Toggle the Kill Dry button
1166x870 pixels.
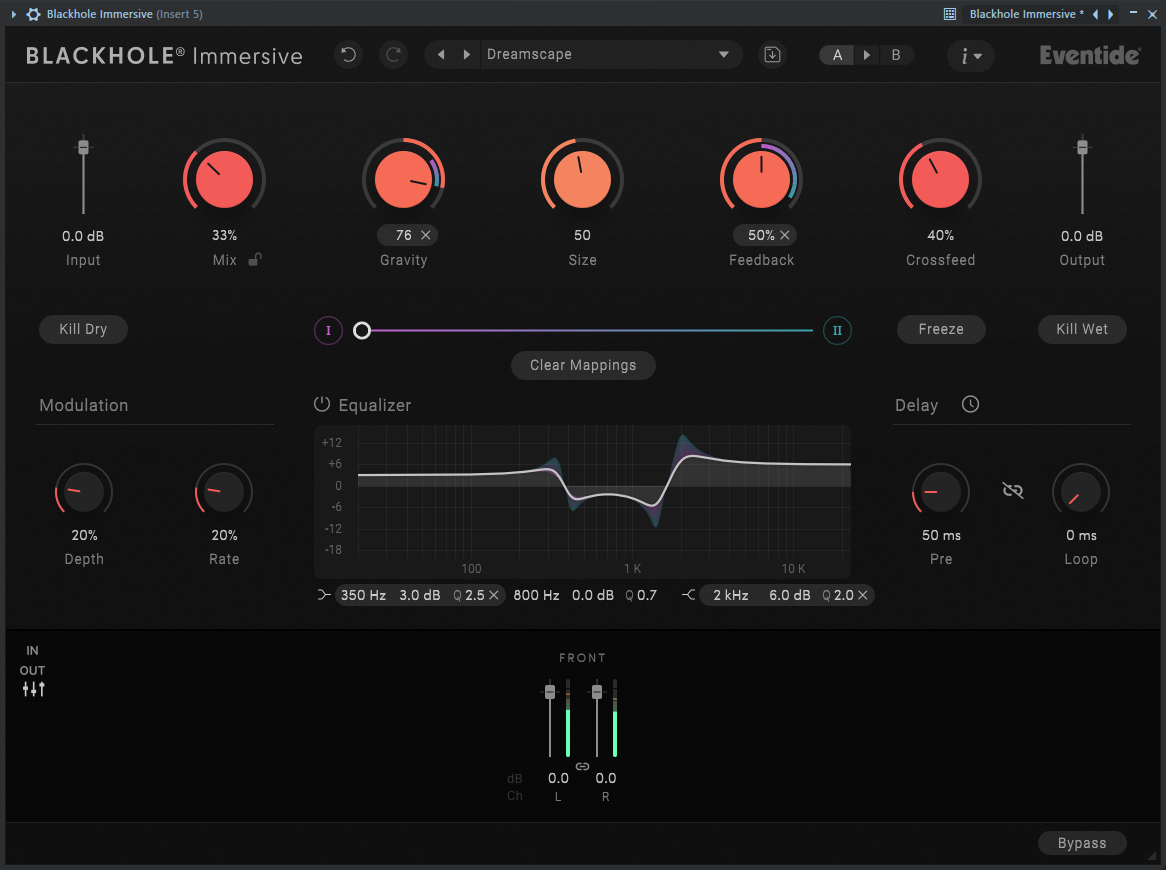[83, 329]
